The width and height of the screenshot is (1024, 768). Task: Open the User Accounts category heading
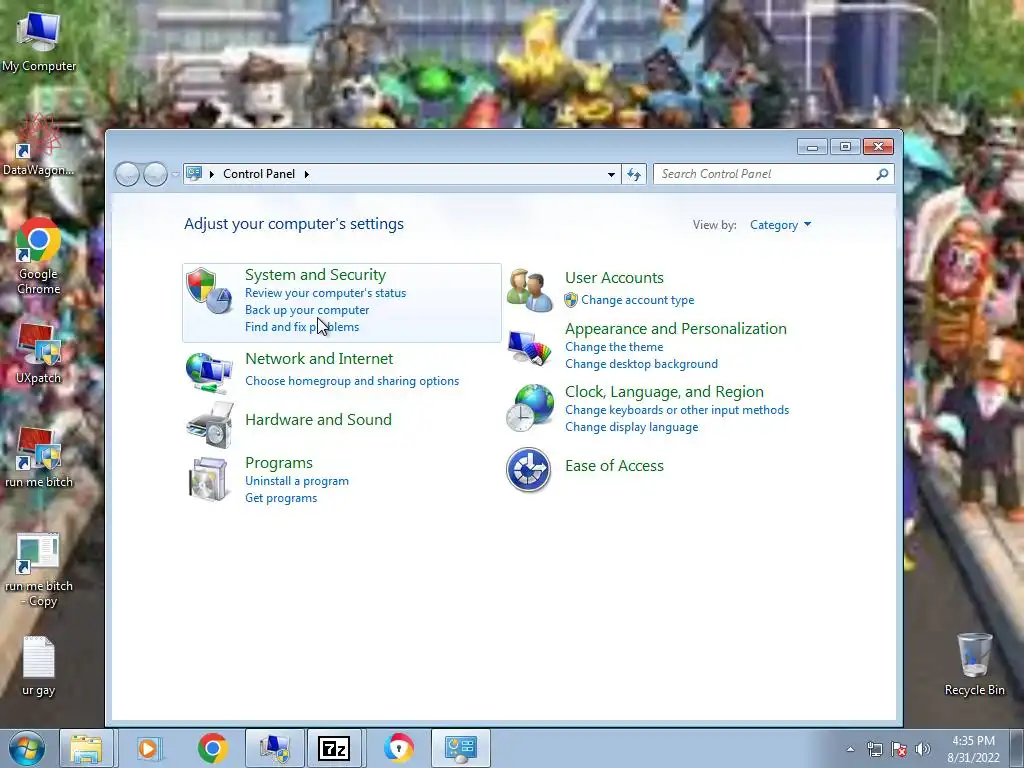click(x=615, y=278)
